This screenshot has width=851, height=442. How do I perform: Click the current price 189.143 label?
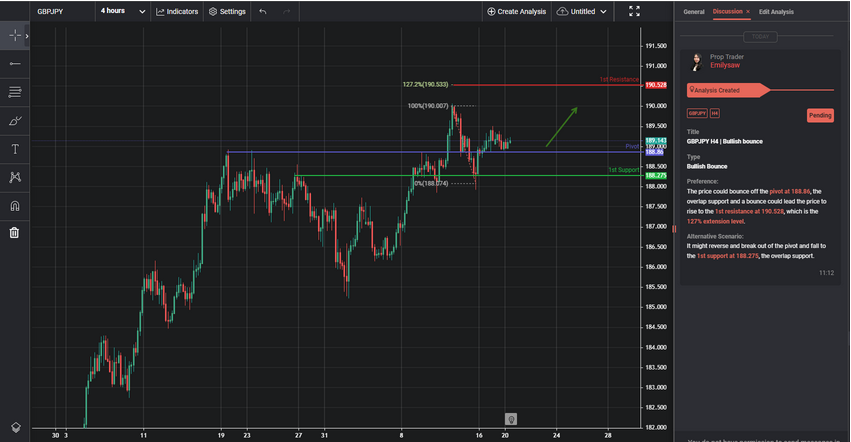click(x=656, y=141)
